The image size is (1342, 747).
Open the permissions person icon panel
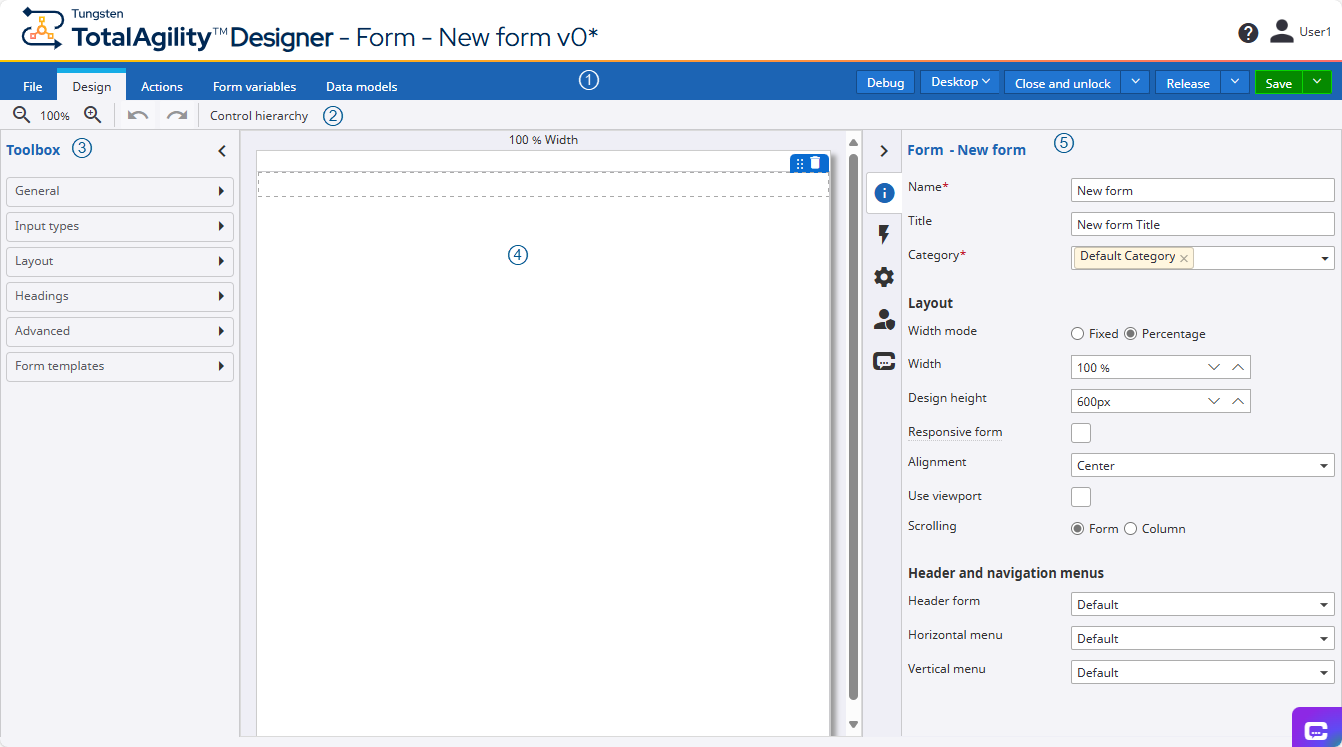pyautogui.click(x=883, y=319)
